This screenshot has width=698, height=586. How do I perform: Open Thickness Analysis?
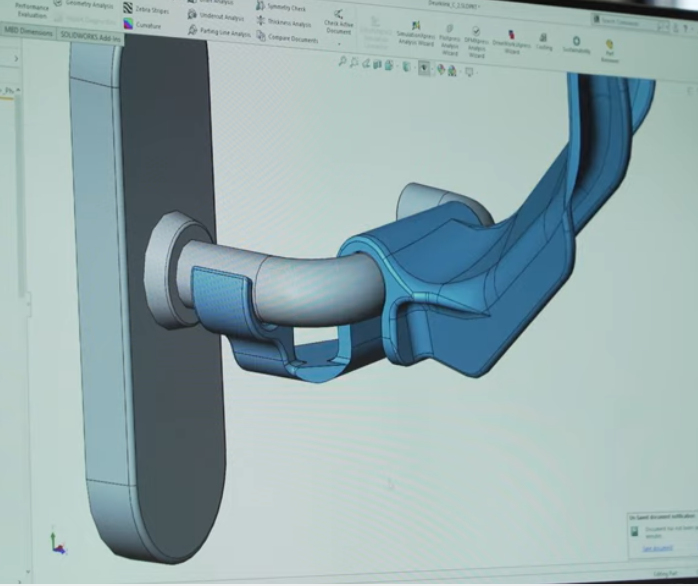(284, 22)
